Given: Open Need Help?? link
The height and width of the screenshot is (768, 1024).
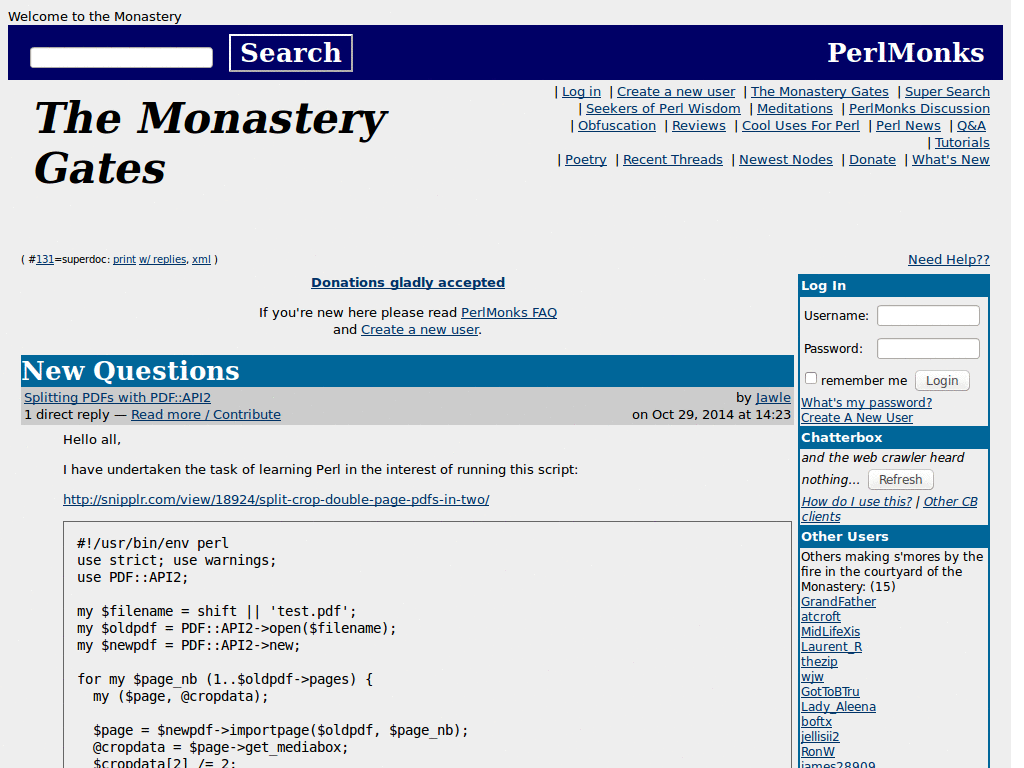Looking at the screenshot, I should coord(948,259).
